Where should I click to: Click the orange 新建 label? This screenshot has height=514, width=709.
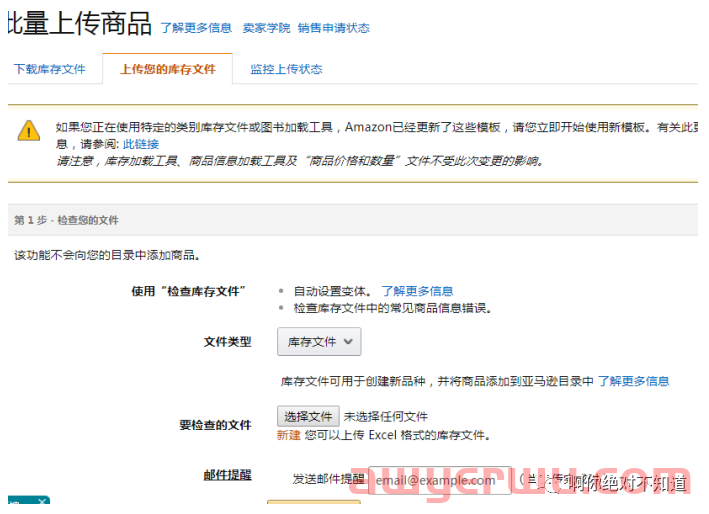[288, 435]
